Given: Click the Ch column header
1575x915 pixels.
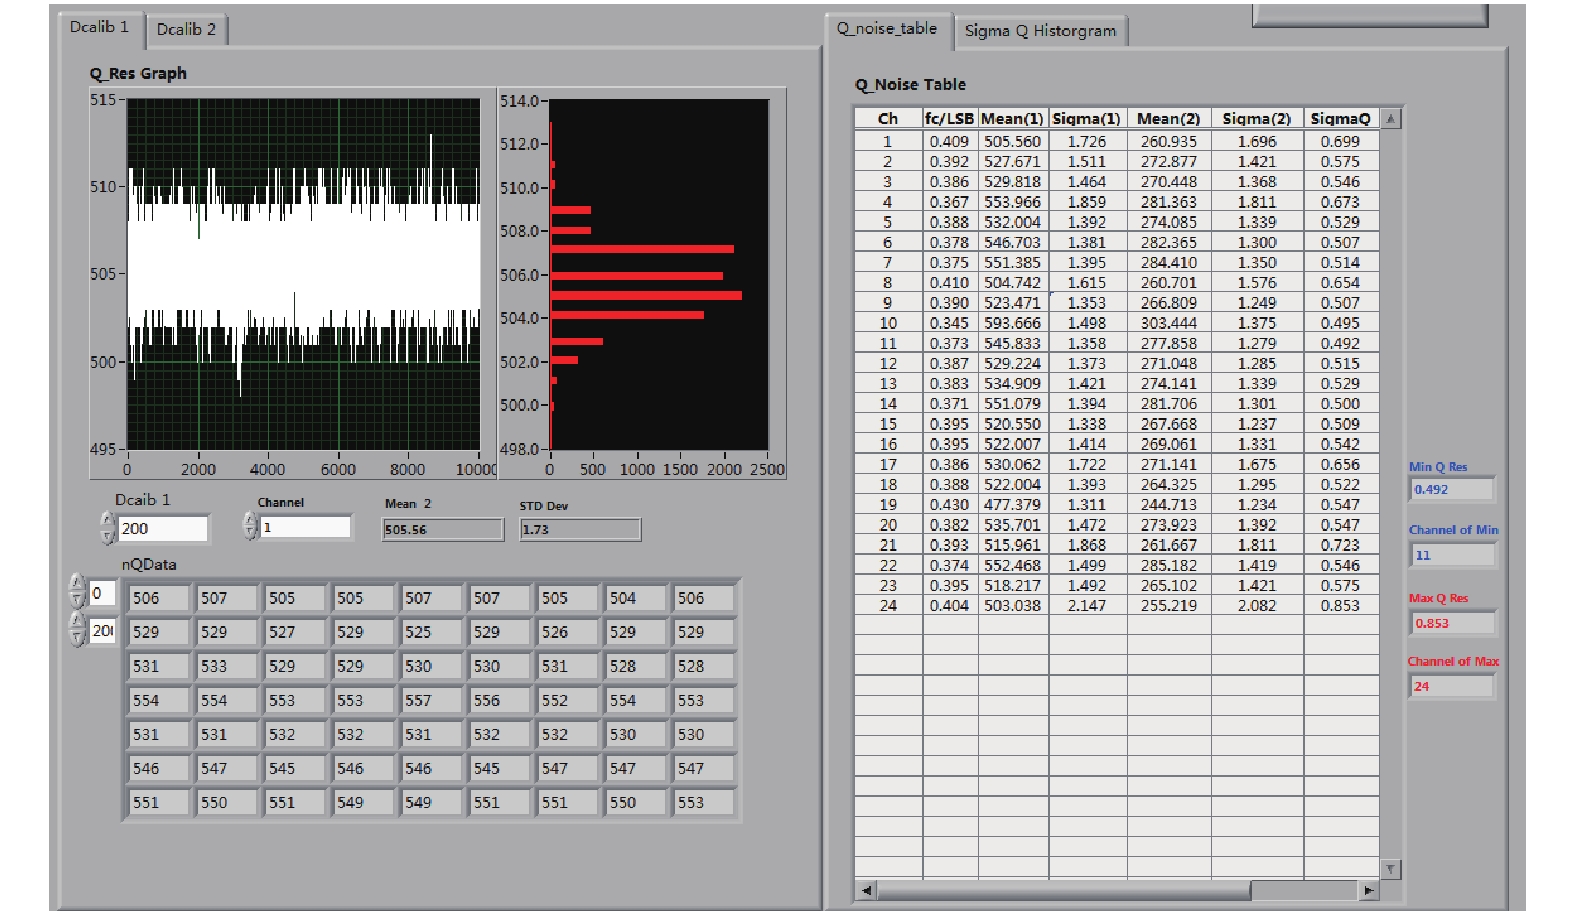Looking at the screenshot, I should tap(888, 119).
